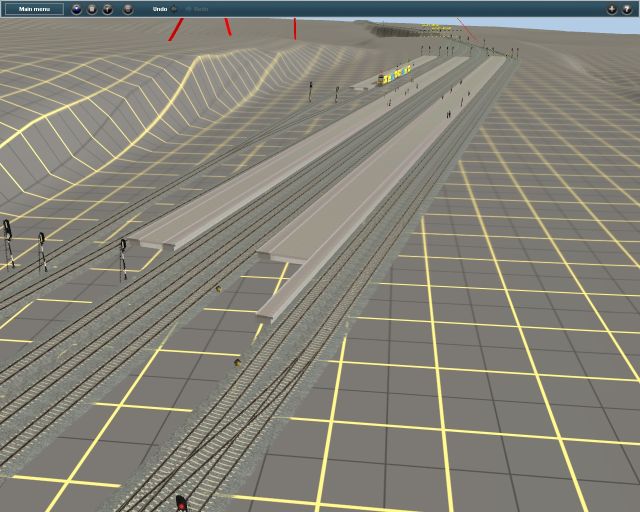Image resolution: width=640 pixels, height=512 pixels.
Task: Select the yellow train at far platform
Action: [x=395, y=75]
